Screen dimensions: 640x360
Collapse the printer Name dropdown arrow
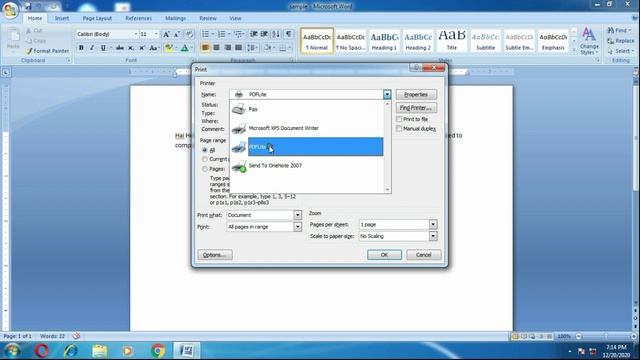pyautogui.click(x=387, y=94)
